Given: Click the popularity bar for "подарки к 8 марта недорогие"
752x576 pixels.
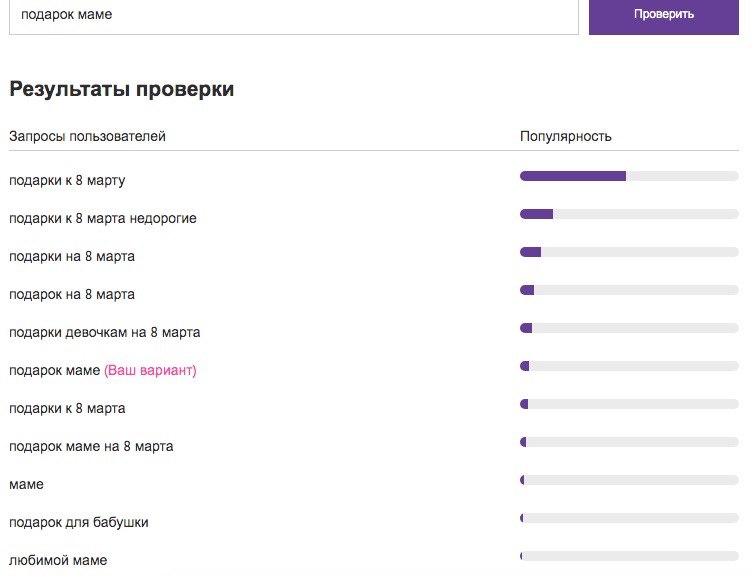Looking at the screenshot, I should (x=629, y=214).
